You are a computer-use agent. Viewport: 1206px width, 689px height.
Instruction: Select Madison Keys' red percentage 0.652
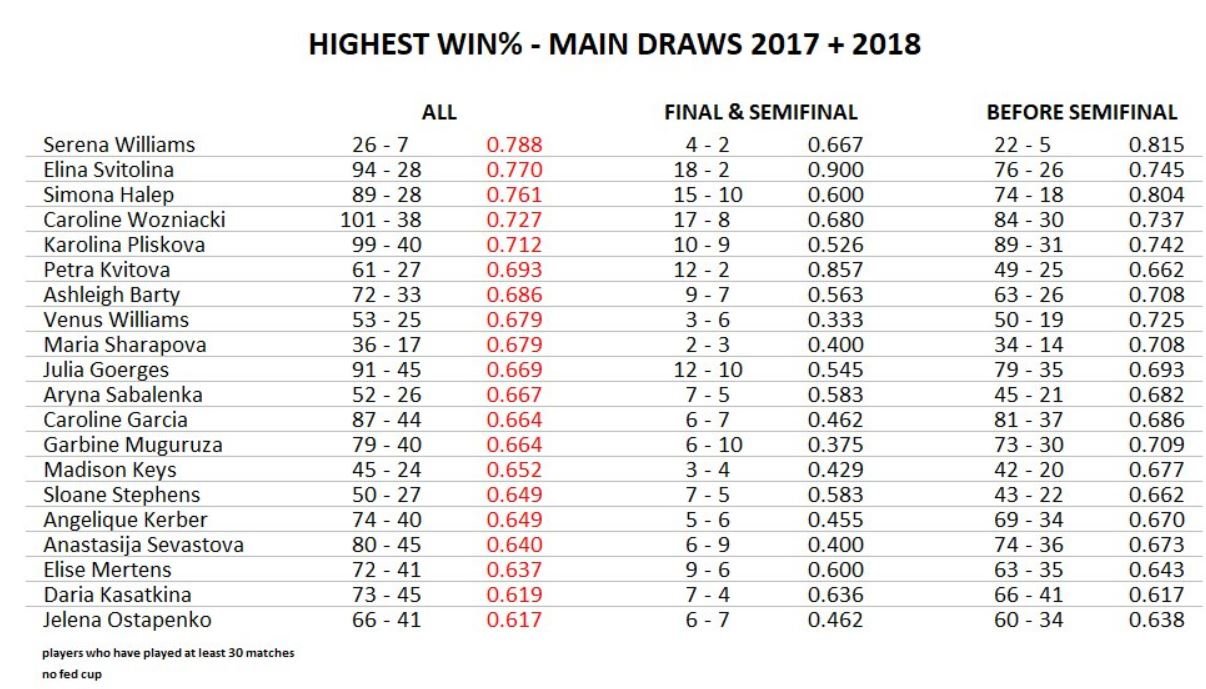(514, 469)
